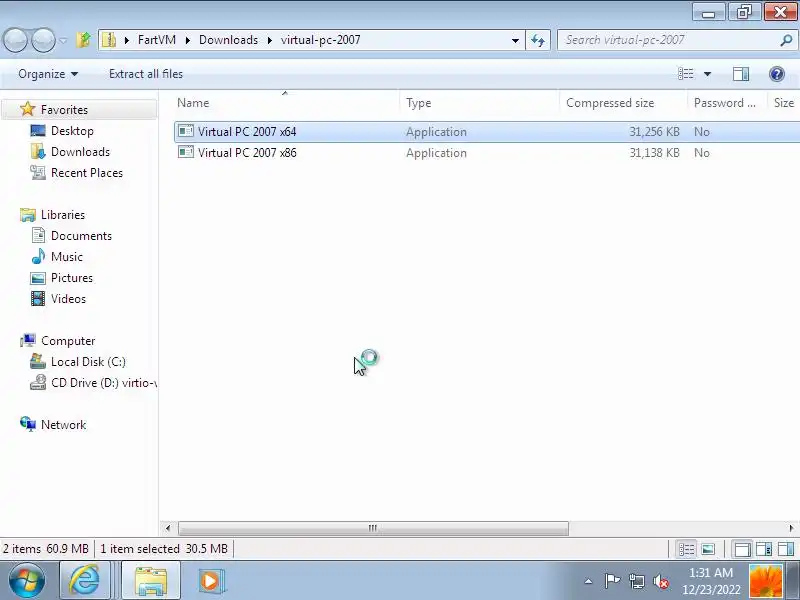Navigate to Downloads in the breadcrumb
800x600 pixels.
228,40
